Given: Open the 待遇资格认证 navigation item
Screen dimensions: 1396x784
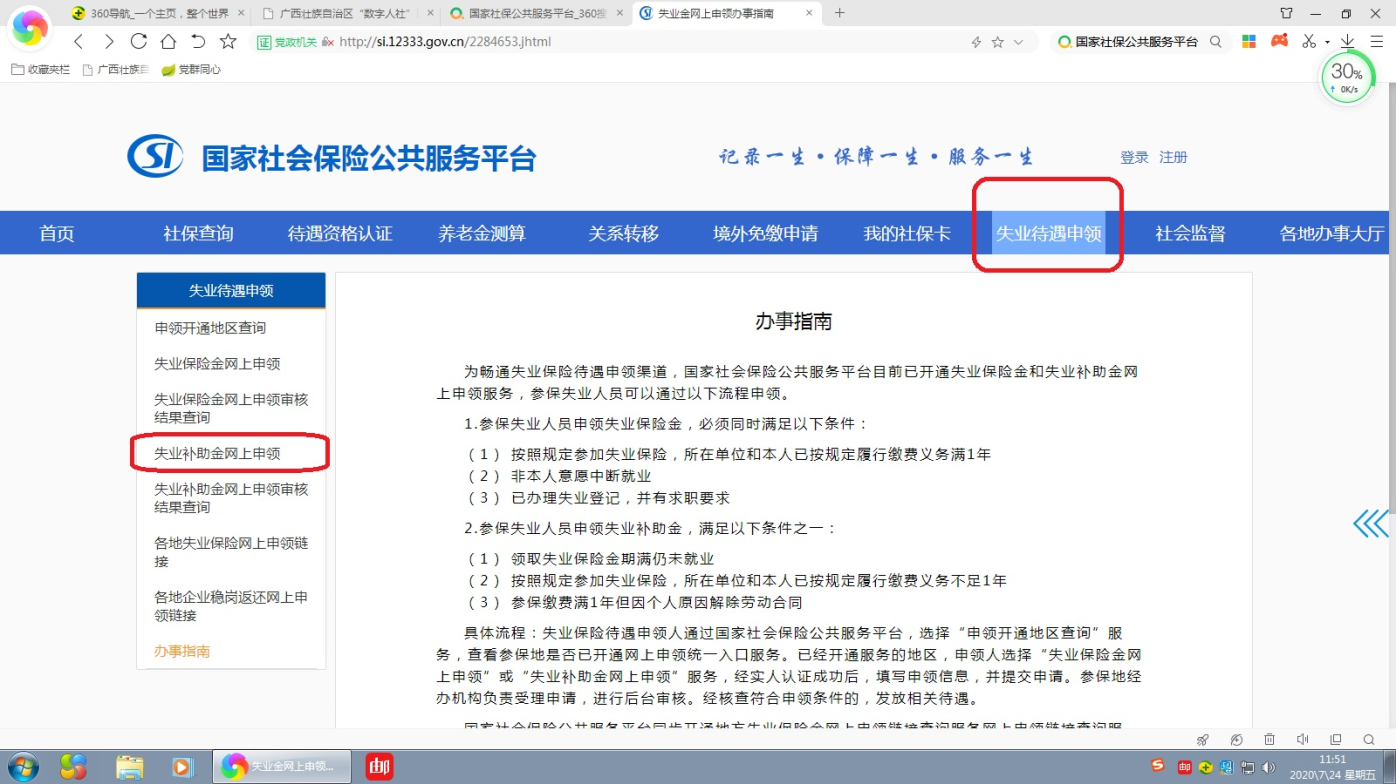Looking at the screenshot, I should (x=340, y=233).
